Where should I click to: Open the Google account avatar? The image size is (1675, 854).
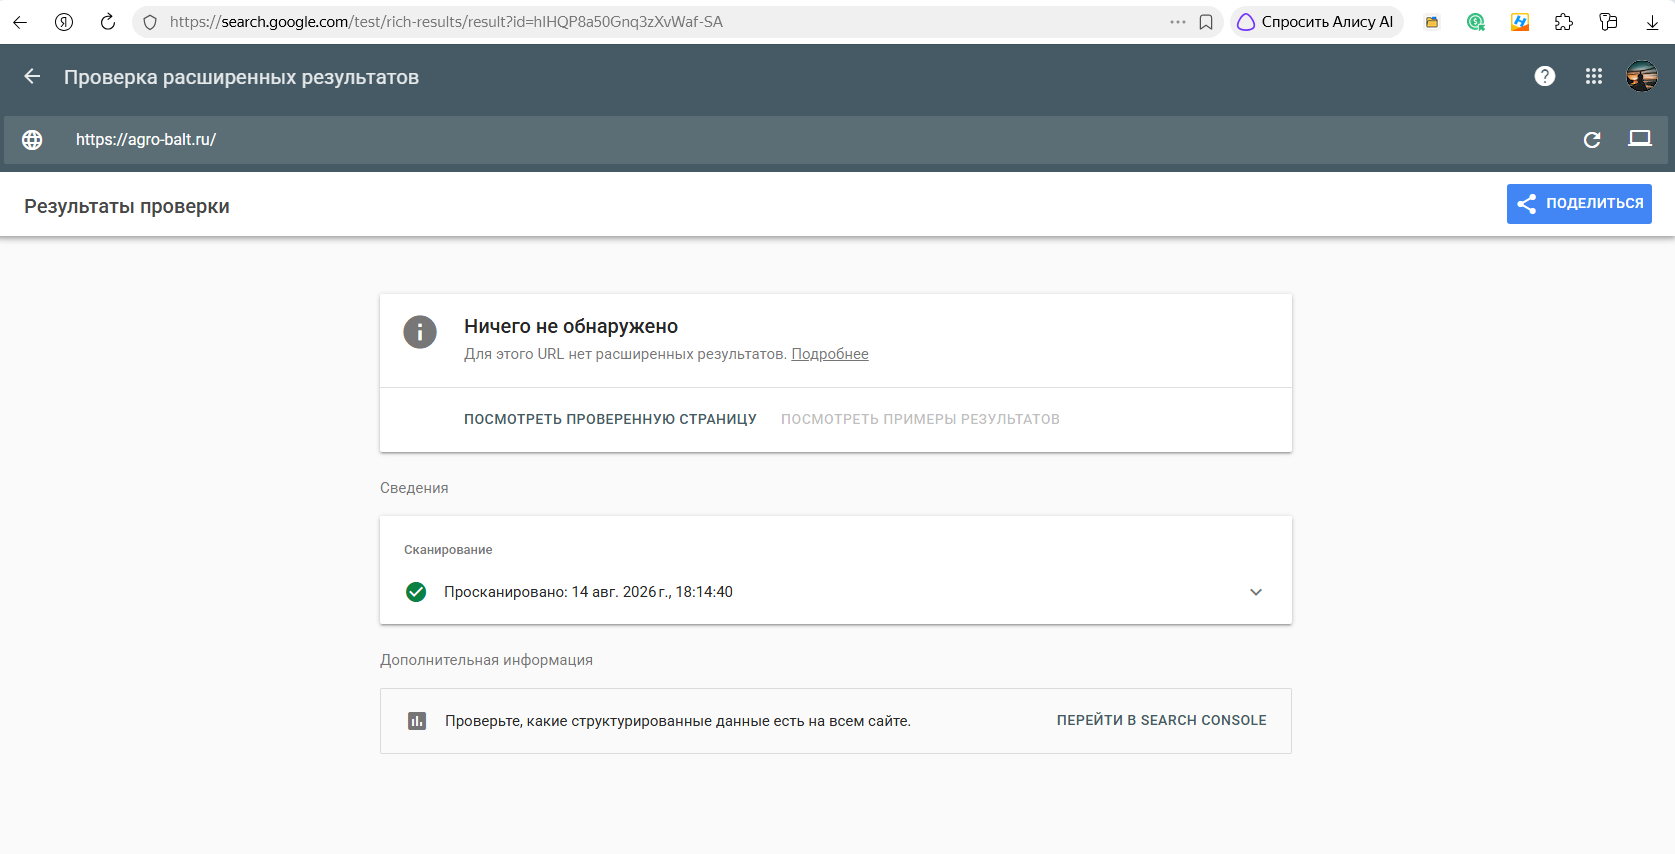(1642, 76)
